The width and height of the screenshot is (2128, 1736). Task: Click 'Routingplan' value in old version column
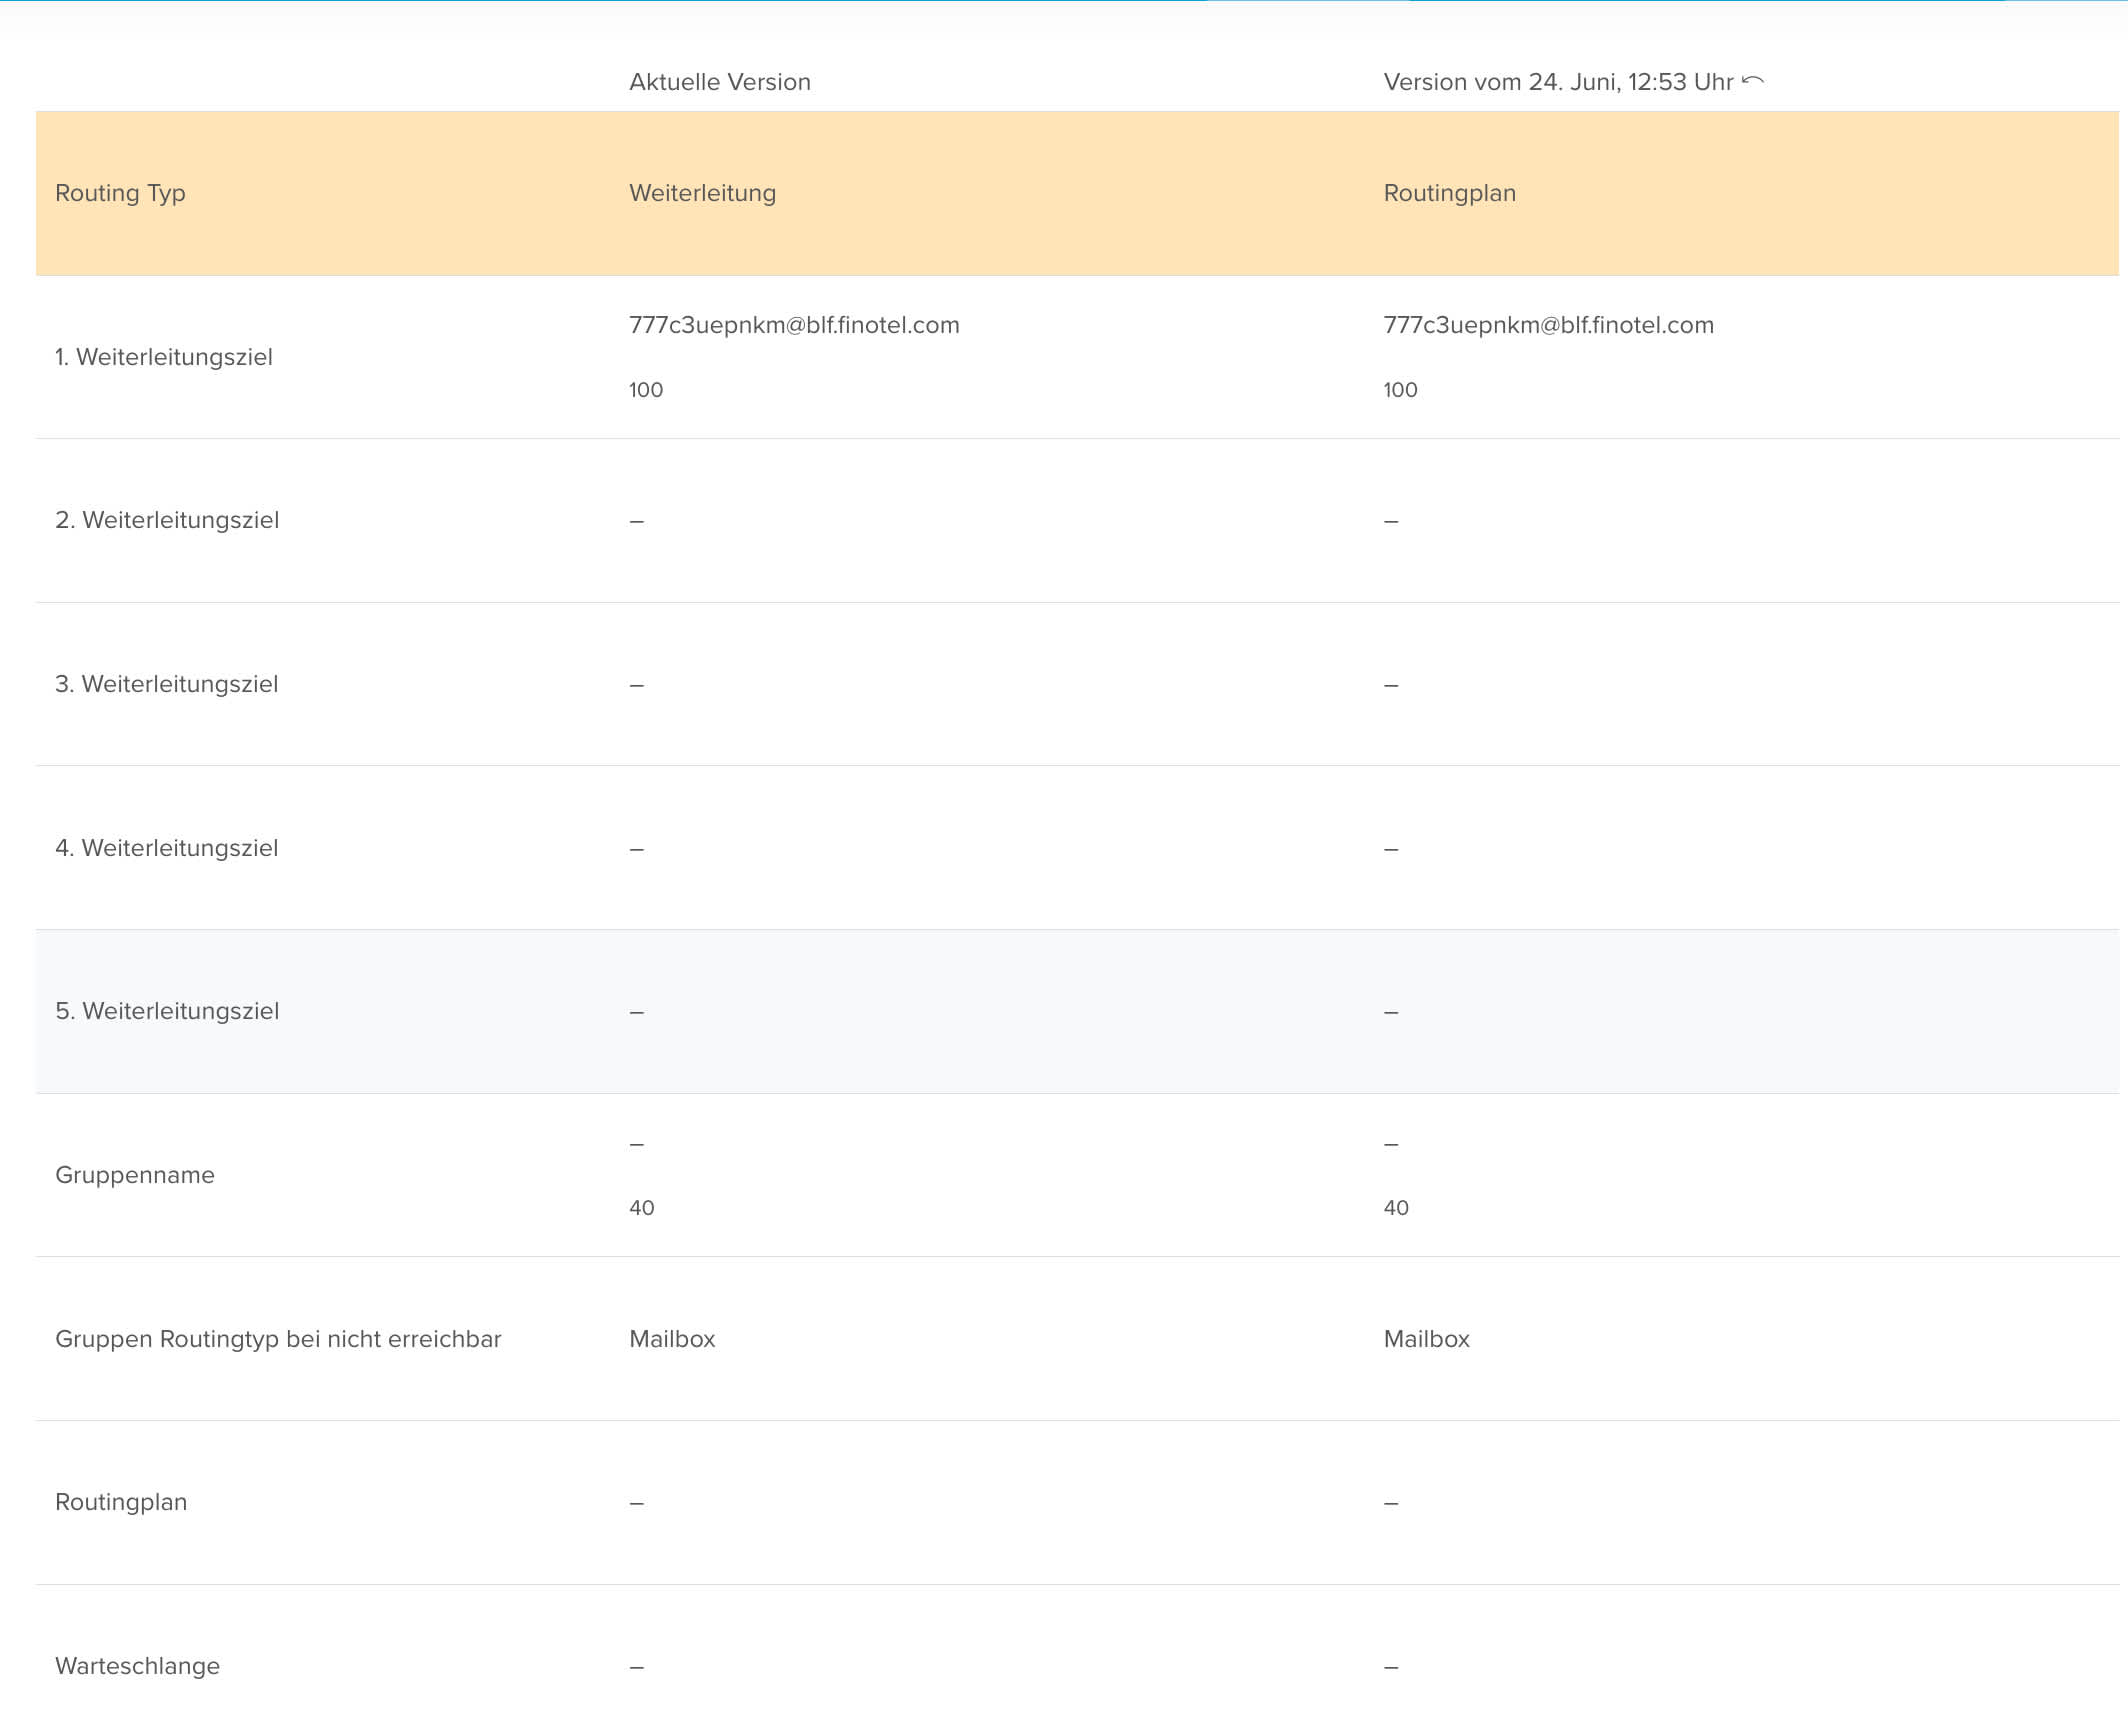pos(1449,193)
